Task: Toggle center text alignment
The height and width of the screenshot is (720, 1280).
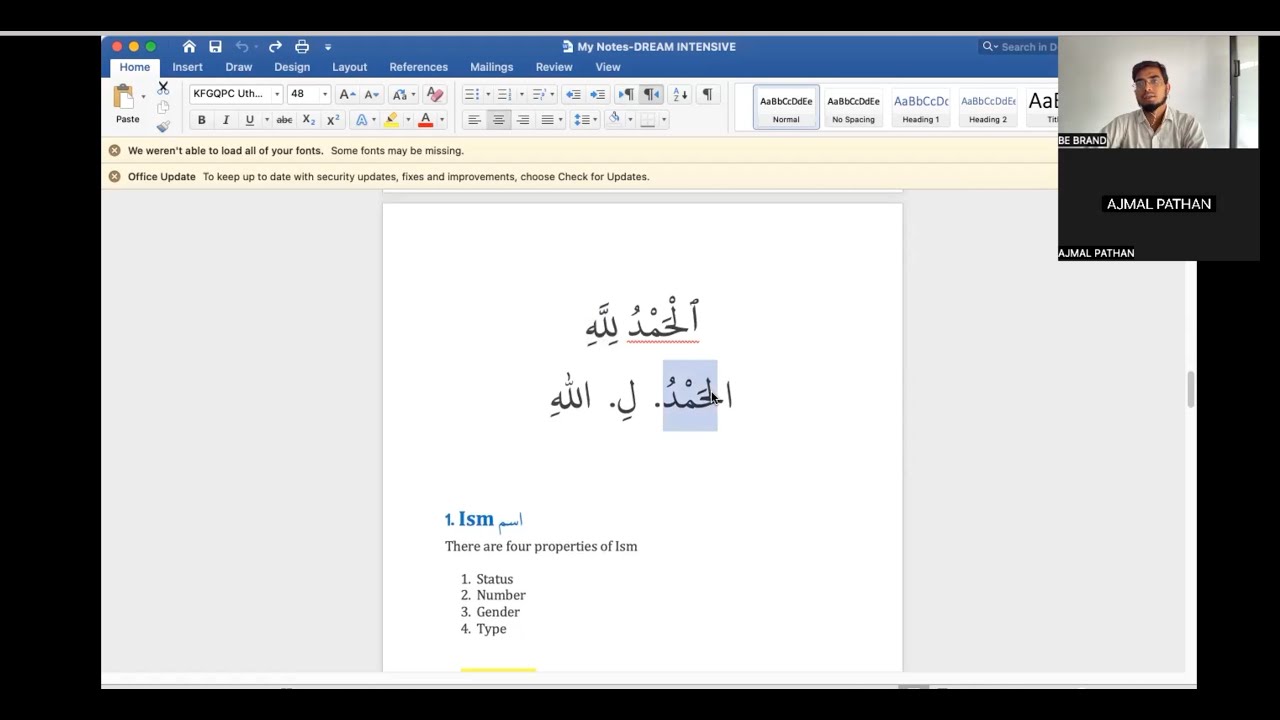Action: (498, 120)
